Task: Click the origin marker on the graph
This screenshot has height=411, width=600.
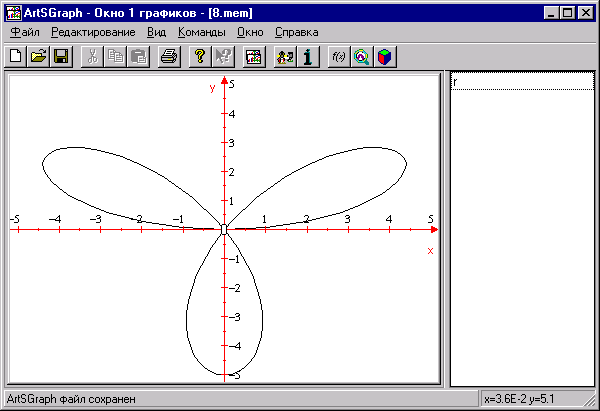Action: click(224, 229)
